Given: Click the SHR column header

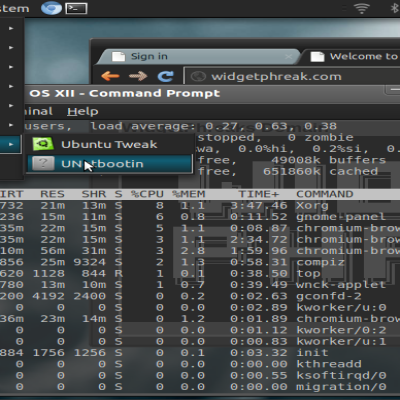Looking at the screenshot, I should point(94,194).
